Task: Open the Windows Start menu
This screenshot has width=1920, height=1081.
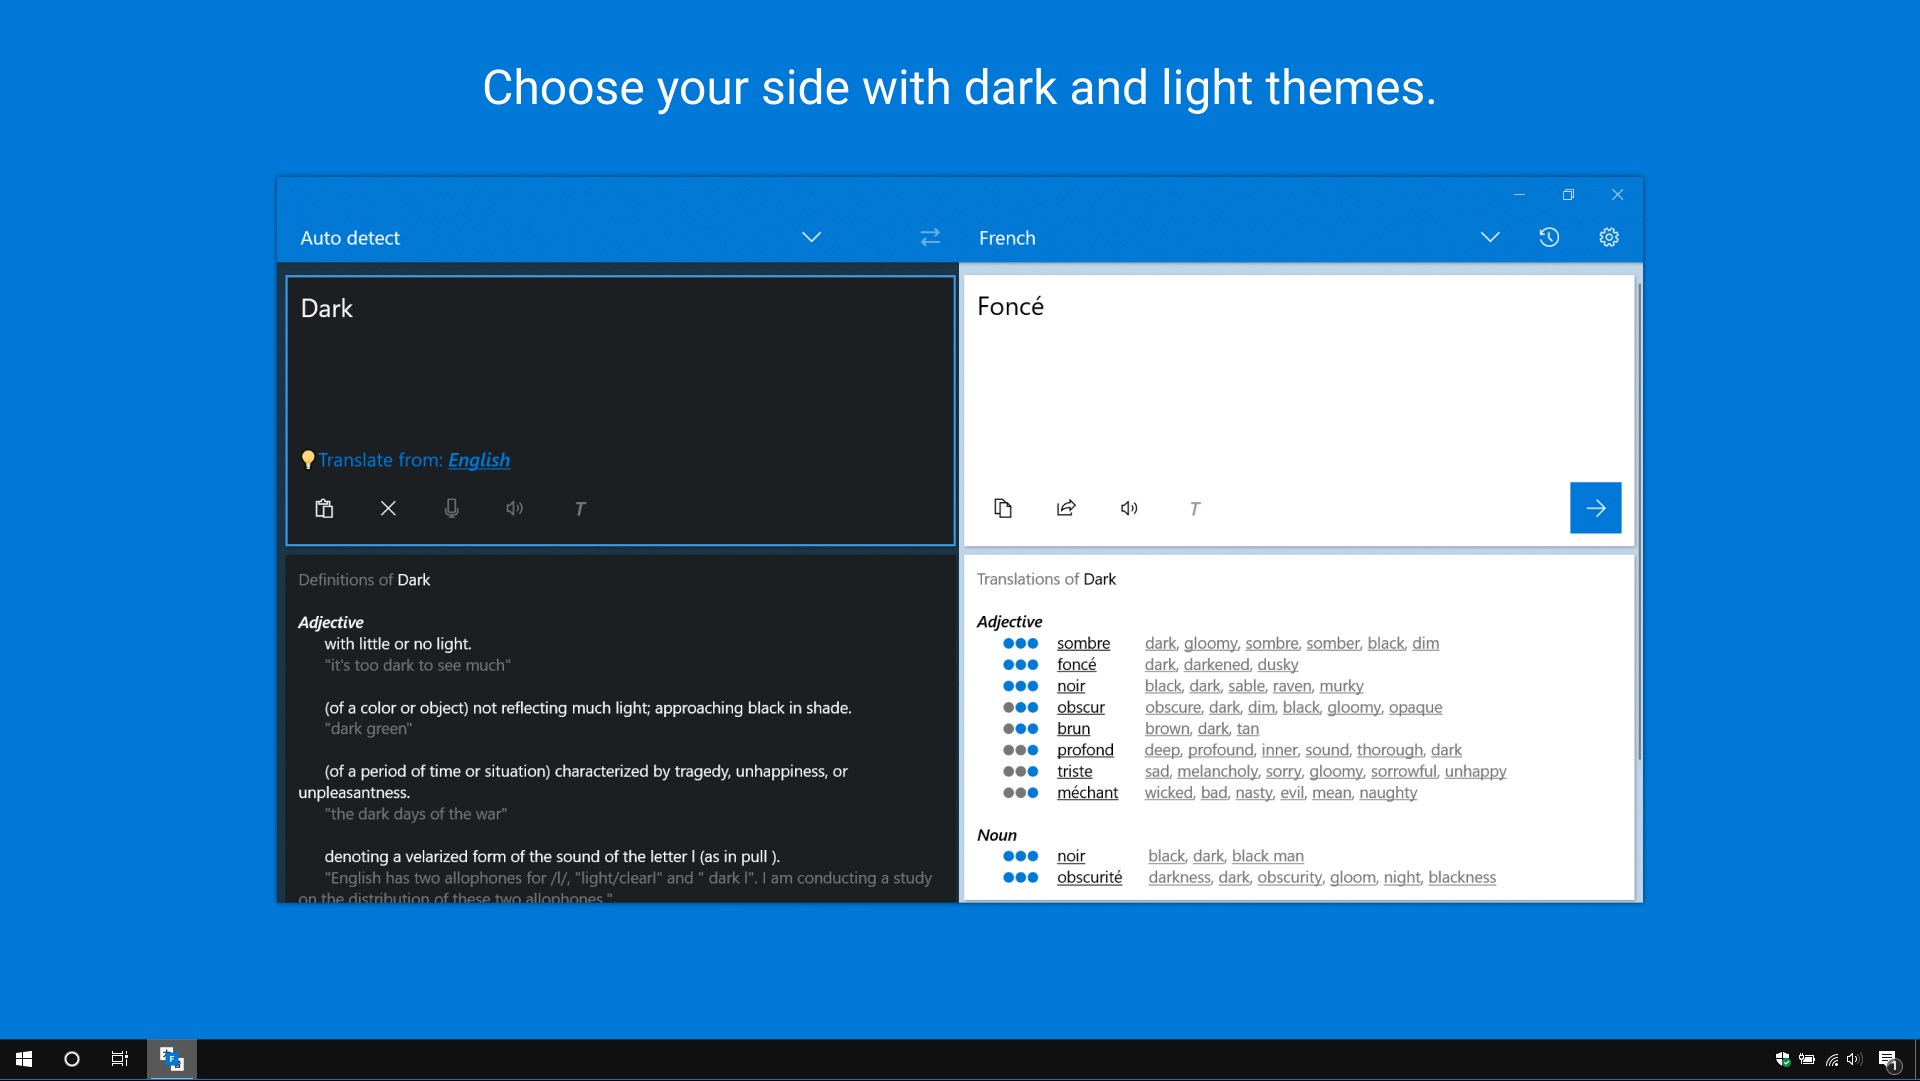Action: pos(22,1059)
